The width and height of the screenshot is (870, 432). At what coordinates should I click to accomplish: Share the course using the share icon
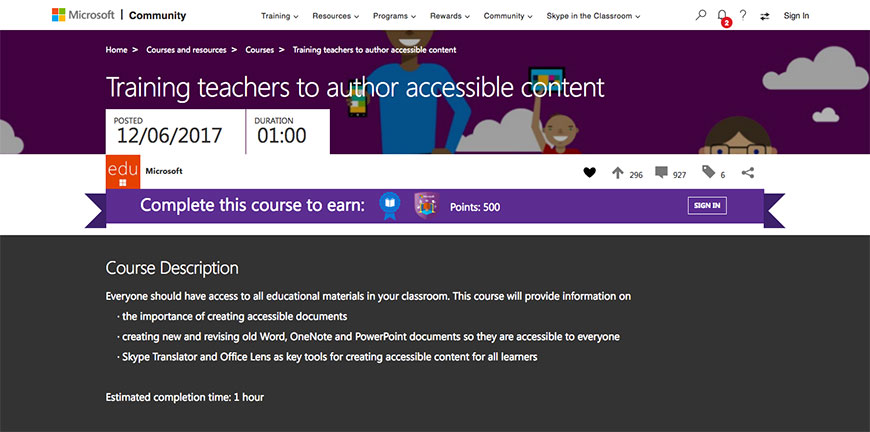click(x=748, y=173)
